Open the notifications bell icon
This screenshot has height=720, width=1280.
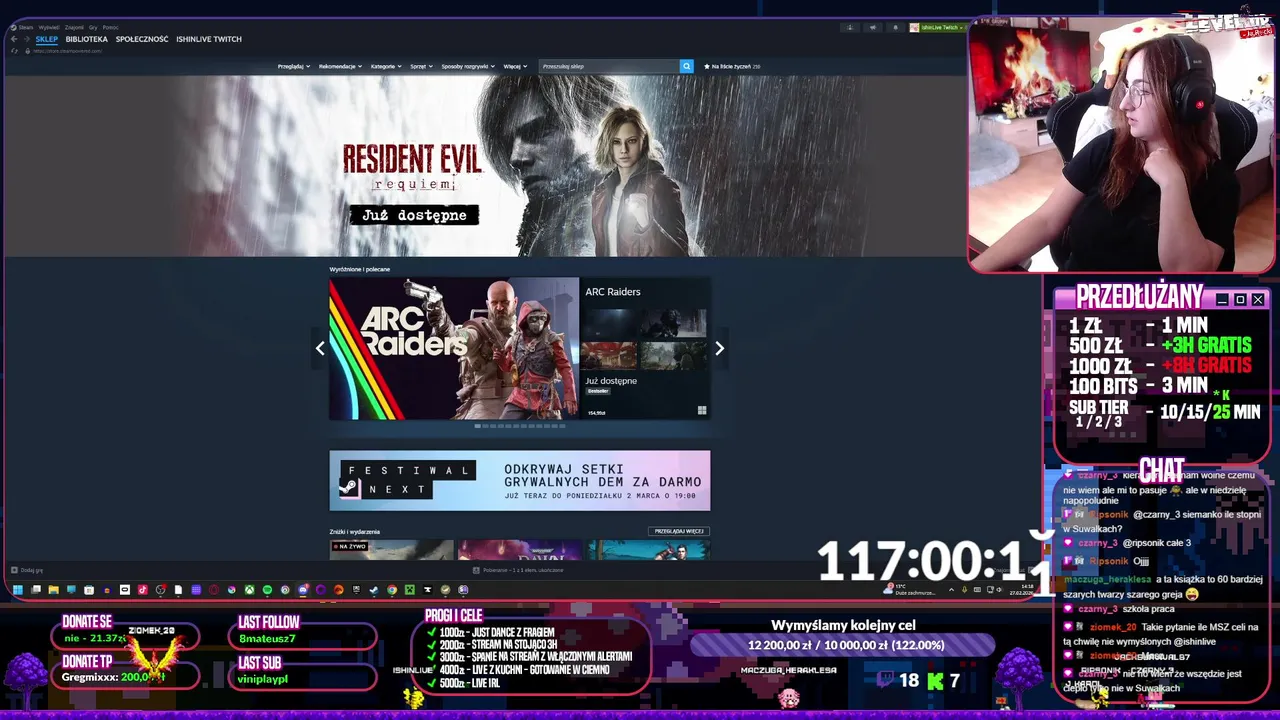[895, 27]
